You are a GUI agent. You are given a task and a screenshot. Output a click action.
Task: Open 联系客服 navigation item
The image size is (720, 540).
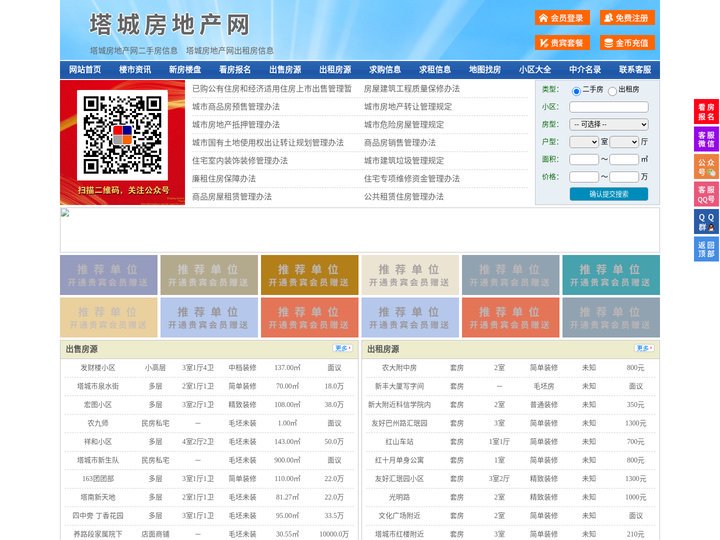point(635,70)
